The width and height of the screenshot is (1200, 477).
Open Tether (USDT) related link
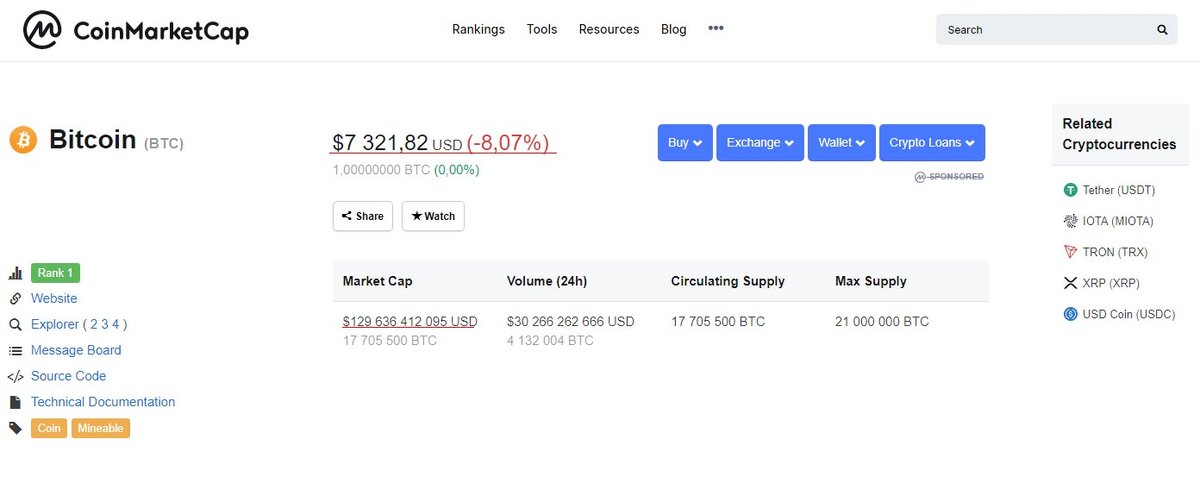[1119, 190]
